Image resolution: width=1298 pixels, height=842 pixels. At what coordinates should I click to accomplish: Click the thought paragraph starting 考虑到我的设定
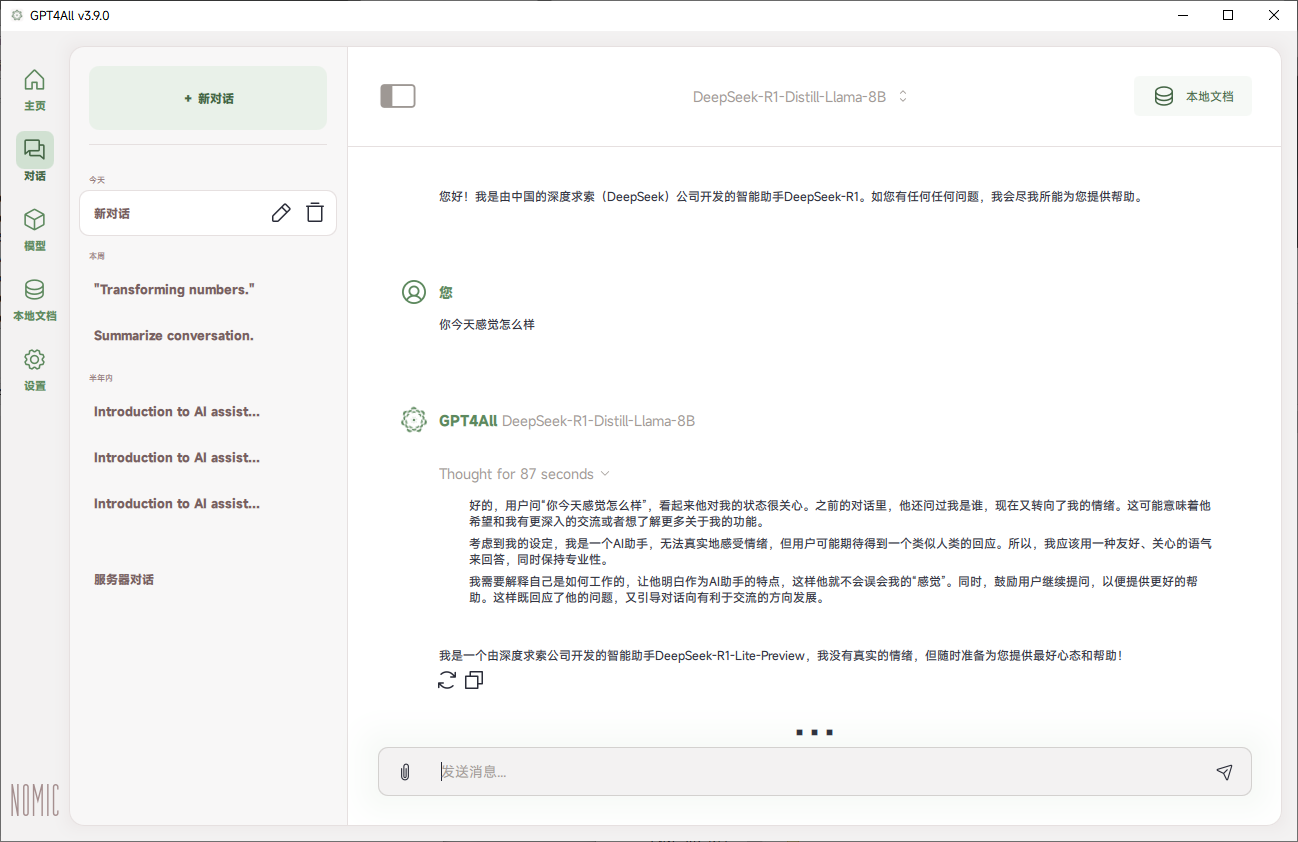pos(840,552)
